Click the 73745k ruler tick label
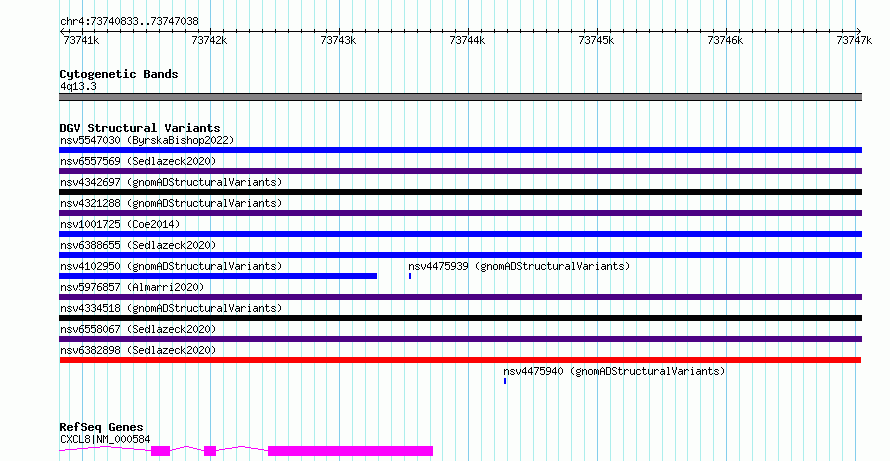This screenshot has width=890, height=461. coord(596,40)
